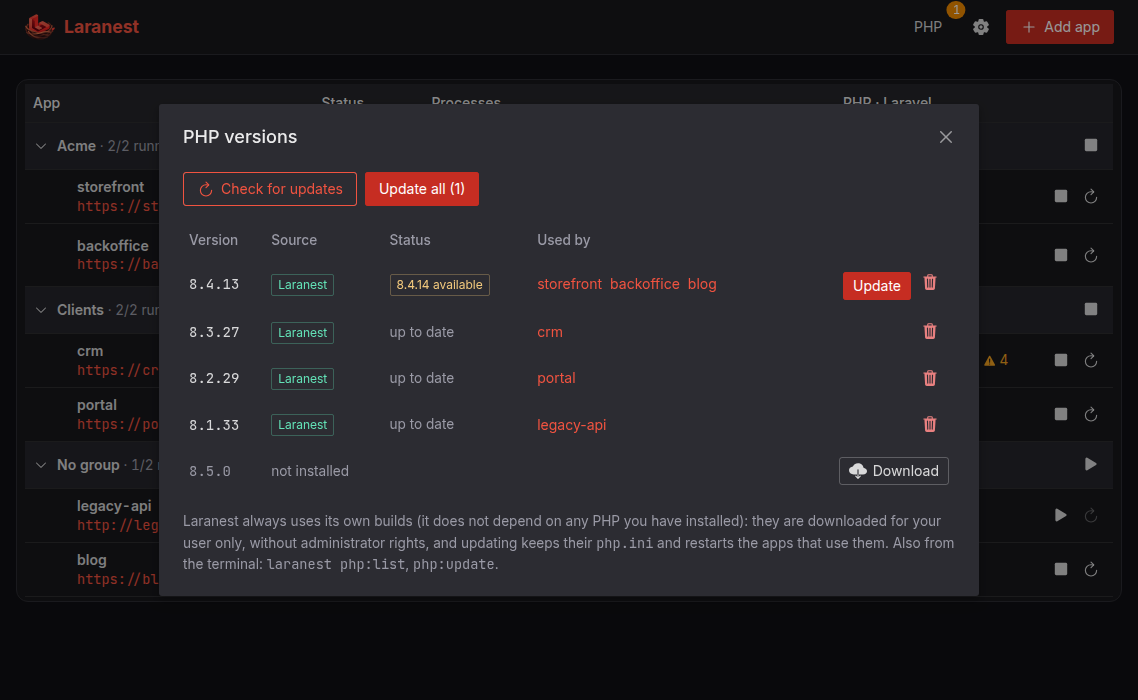
Task: Click the Laranest source badge for 8.3.27
Action: coord(302,333)
